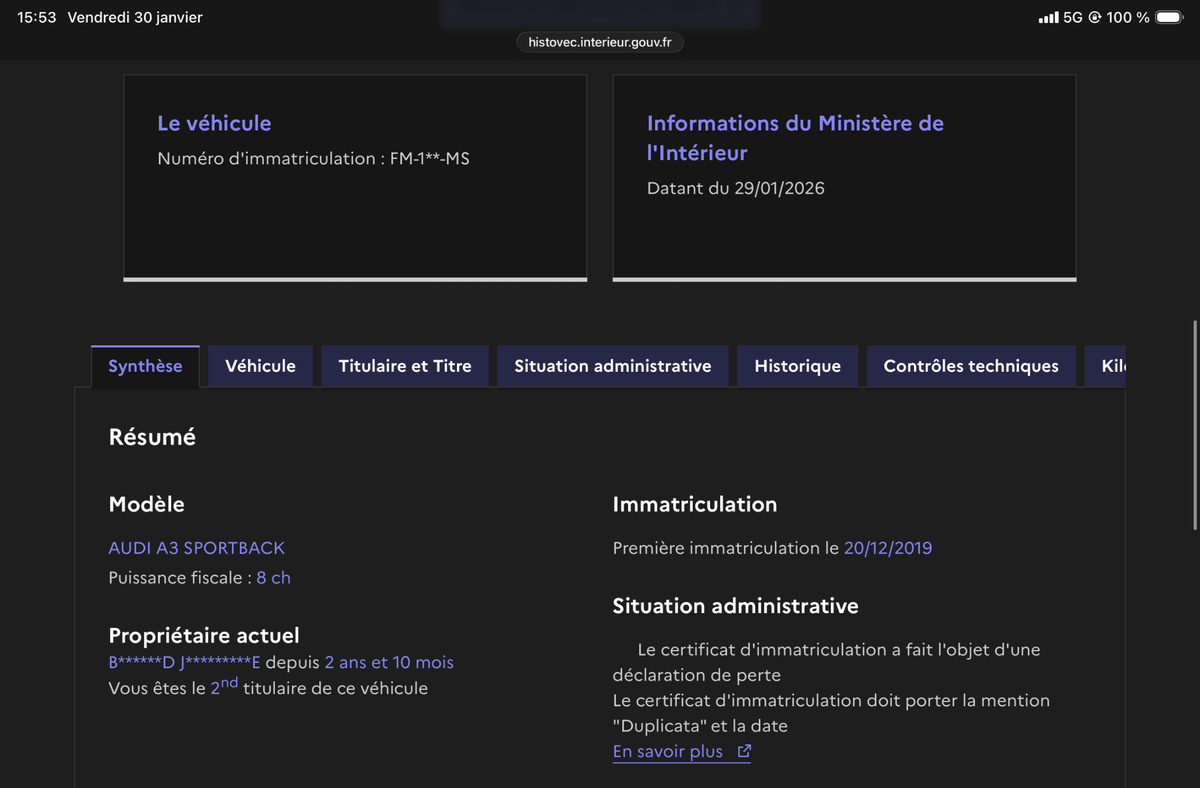Click the Le véhicule card heading
This screenshot has width=1200, height=788.
214,123
